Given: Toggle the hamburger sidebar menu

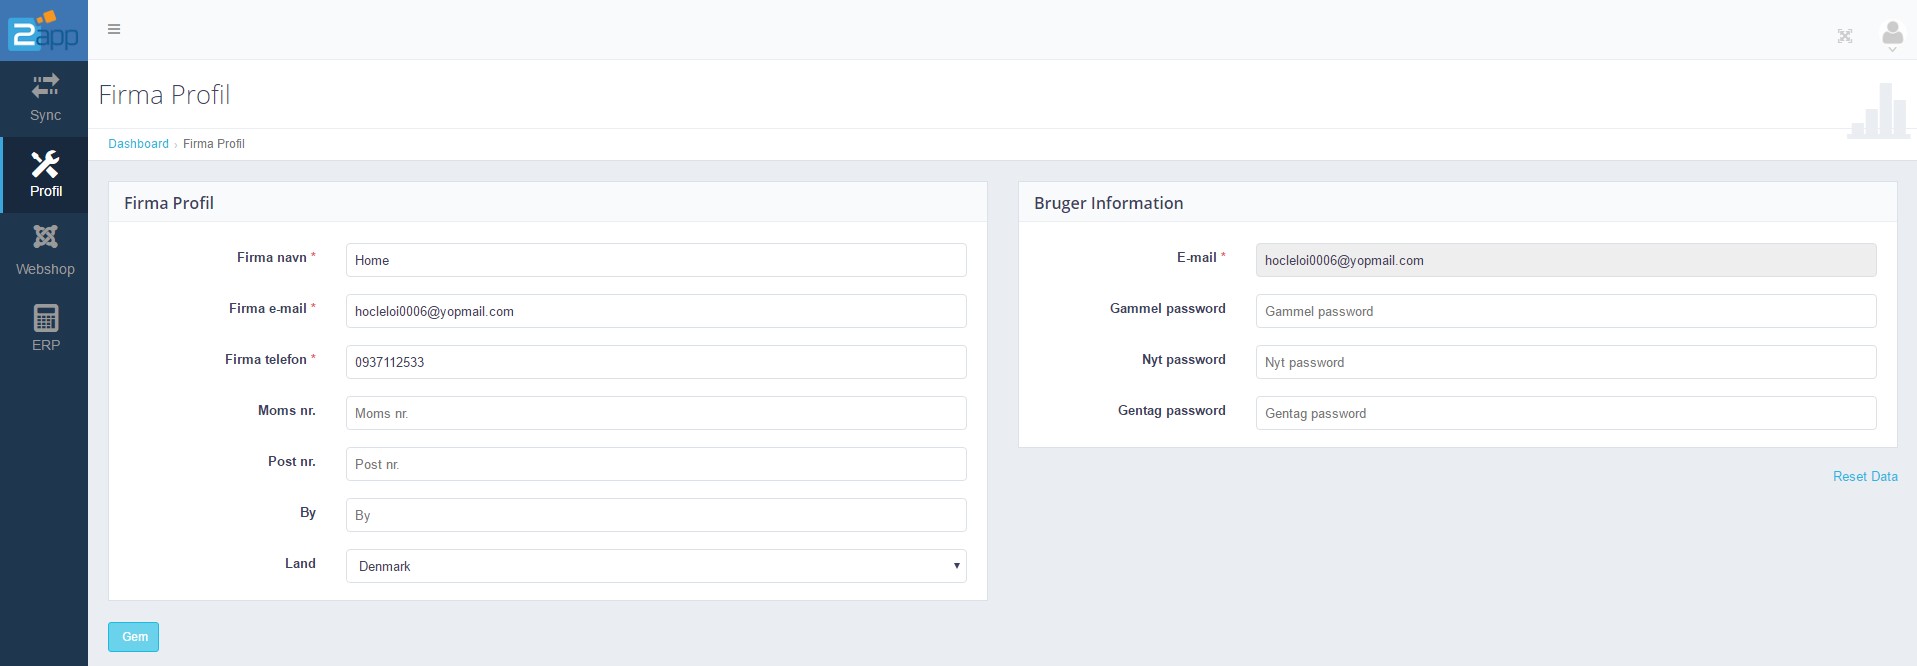Looking at the screenshot, I should (x=114, y=29).
